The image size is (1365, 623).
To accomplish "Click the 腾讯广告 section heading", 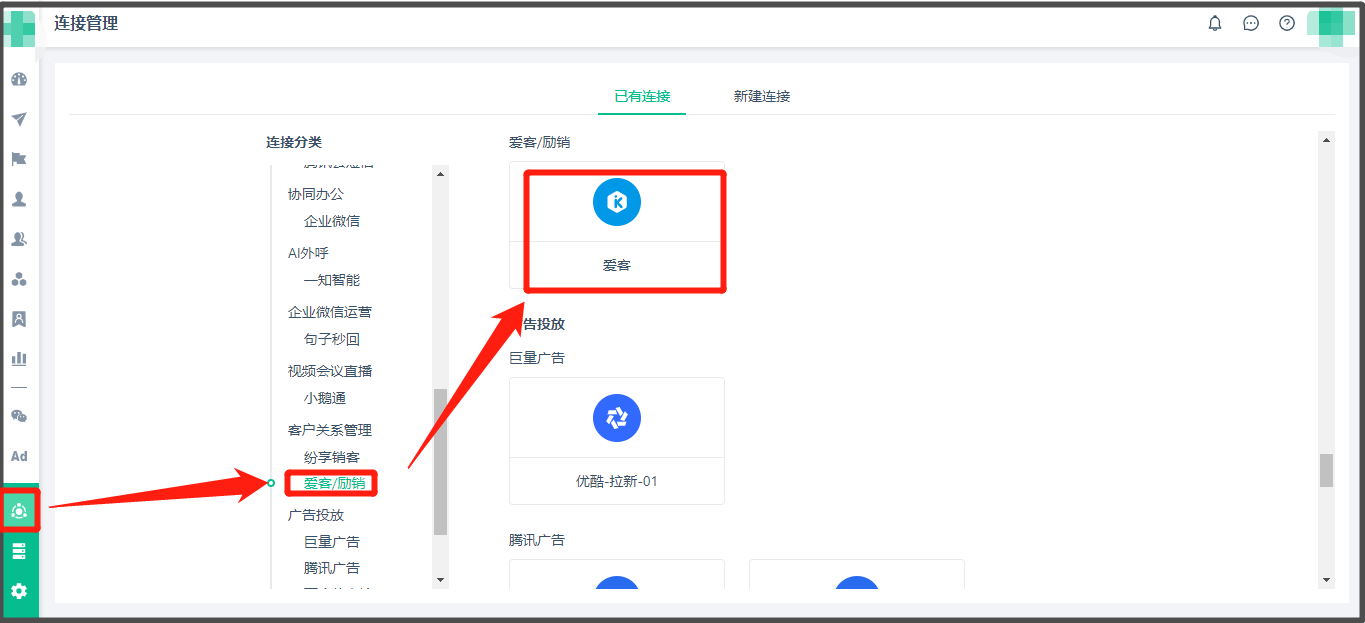I will tap(537, 540).
